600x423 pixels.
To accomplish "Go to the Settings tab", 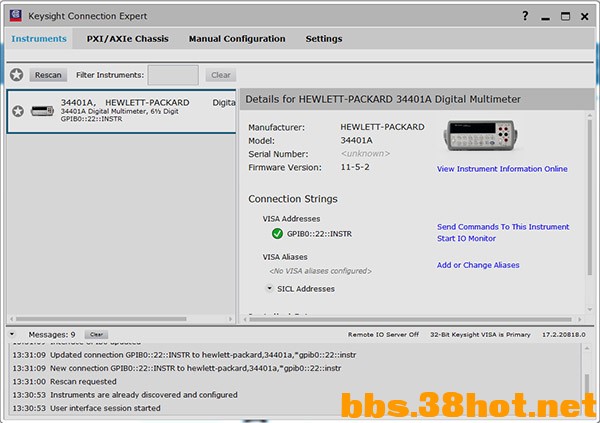I will point(324,39).
